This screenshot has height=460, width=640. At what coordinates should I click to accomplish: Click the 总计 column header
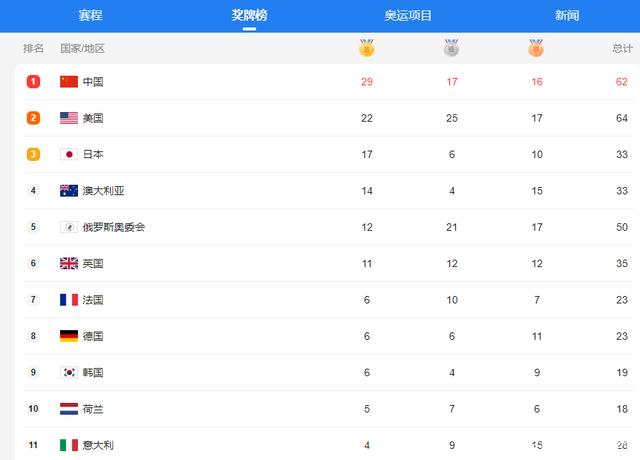[x=622, y=48]
